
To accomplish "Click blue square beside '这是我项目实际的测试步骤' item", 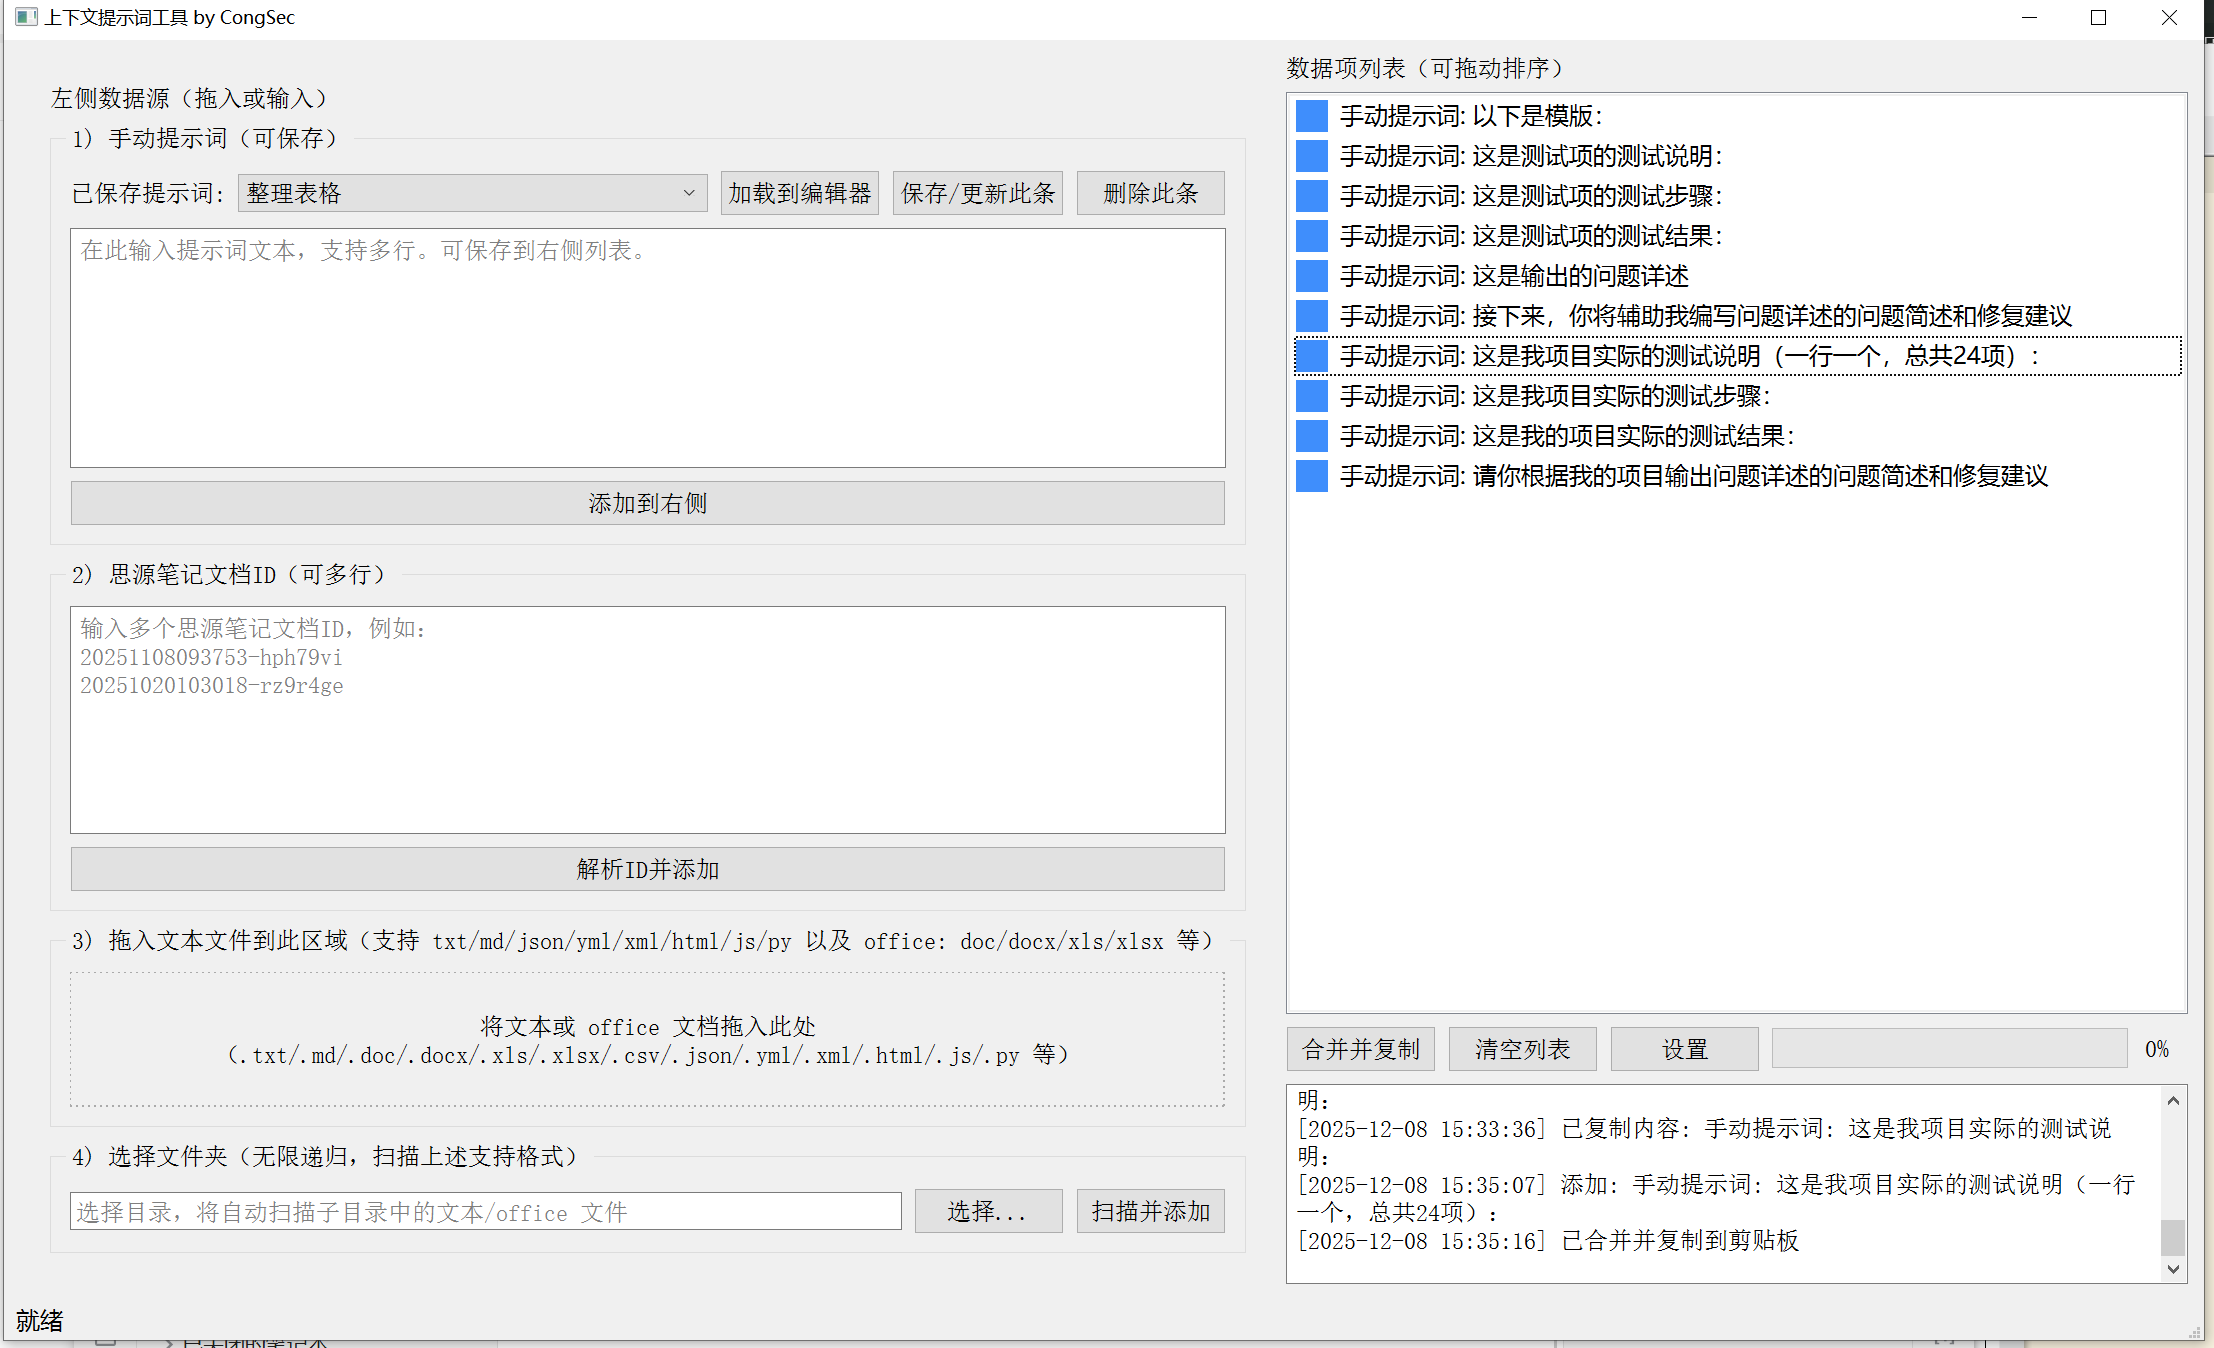I will tap(1311, 396).
